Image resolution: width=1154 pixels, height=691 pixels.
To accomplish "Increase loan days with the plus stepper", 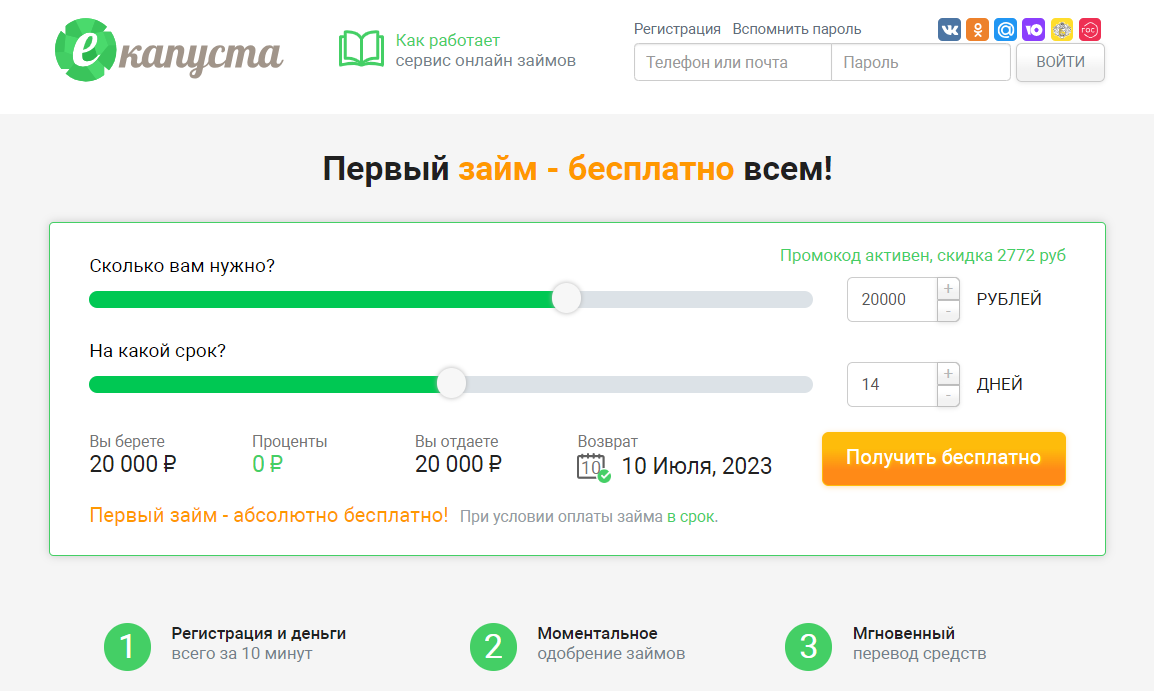I will pyautogui.click(x=947, y=374).
